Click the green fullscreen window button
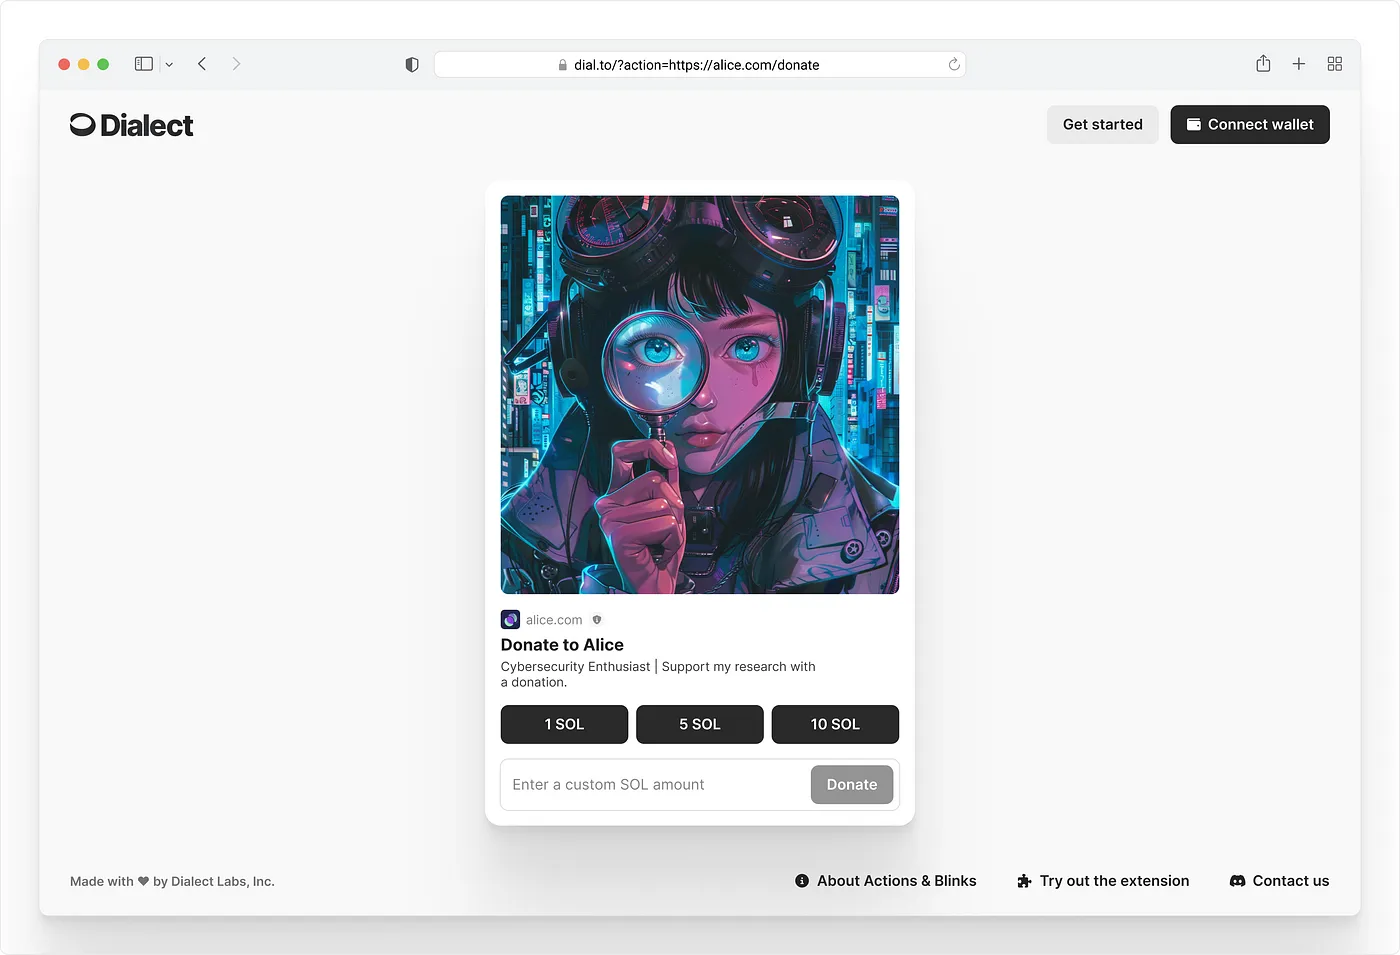The image size is (1400, 955). click(x=103, y=64)
